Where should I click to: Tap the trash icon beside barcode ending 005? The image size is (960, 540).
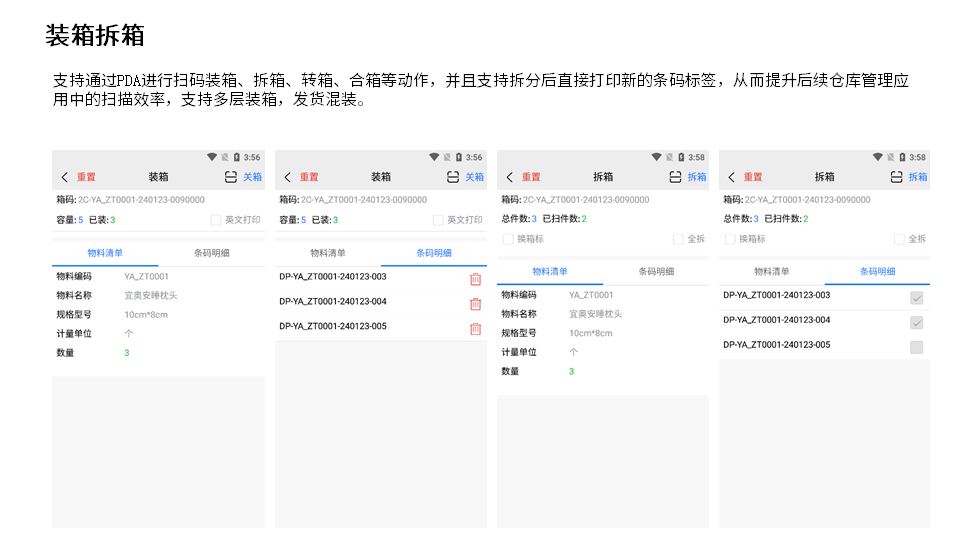tap(475, 329)
